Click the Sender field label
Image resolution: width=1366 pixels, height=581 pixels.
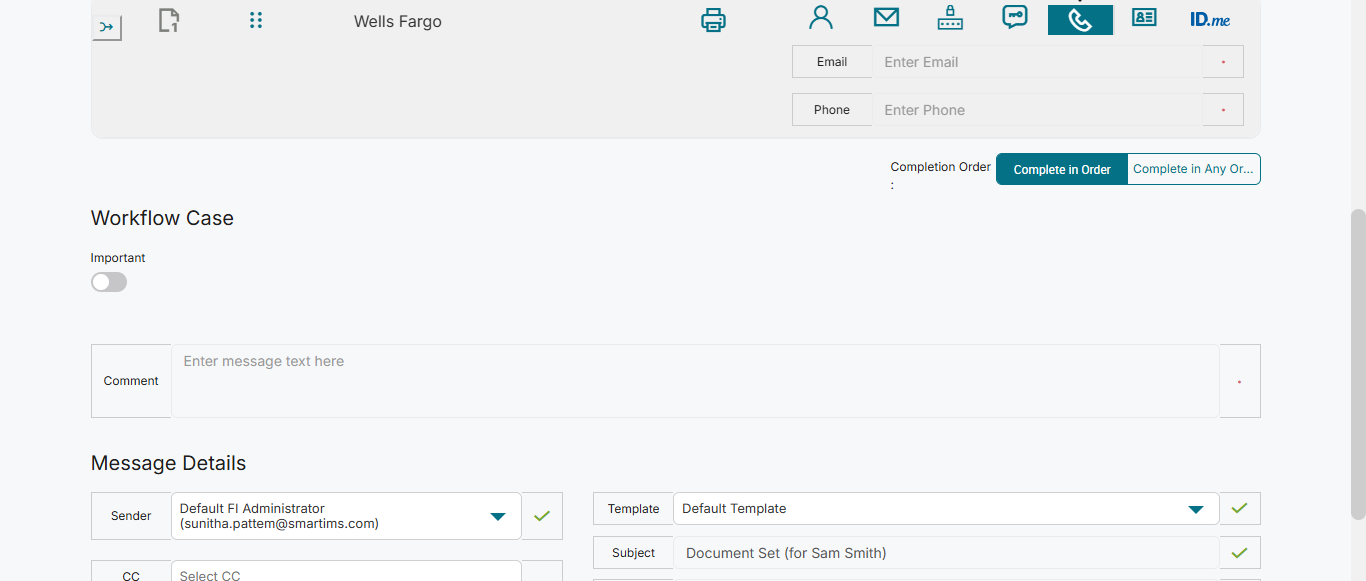click(x=131, y=516)
